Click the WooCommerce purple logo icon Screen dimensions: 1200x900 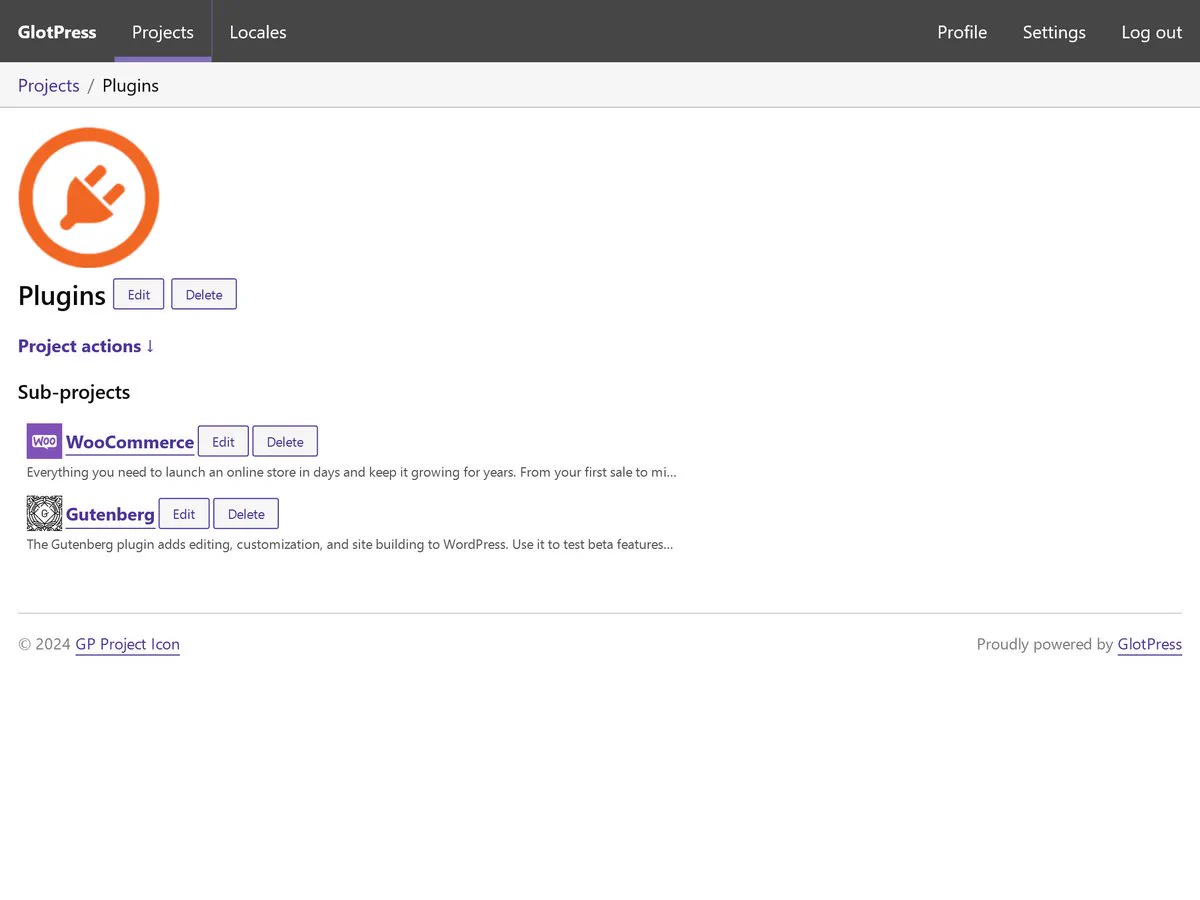click(x=44, y=441)
